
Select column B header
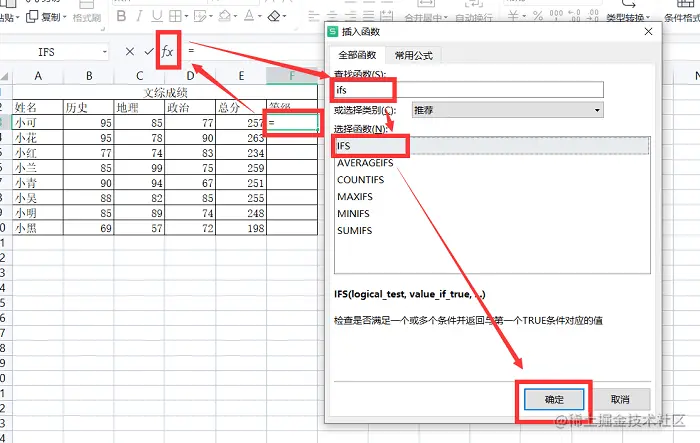pyautogui.click(x=89, y=76)
